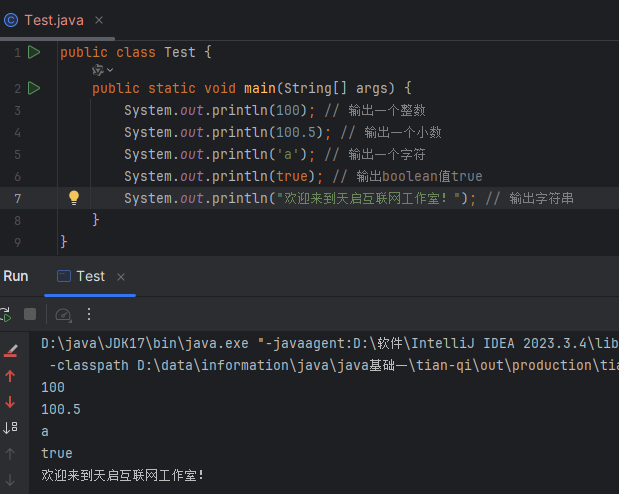The height and width of the screenshot is (494, 619).
Task: Click line number 7 in the gutter
Action: point(17,198)
